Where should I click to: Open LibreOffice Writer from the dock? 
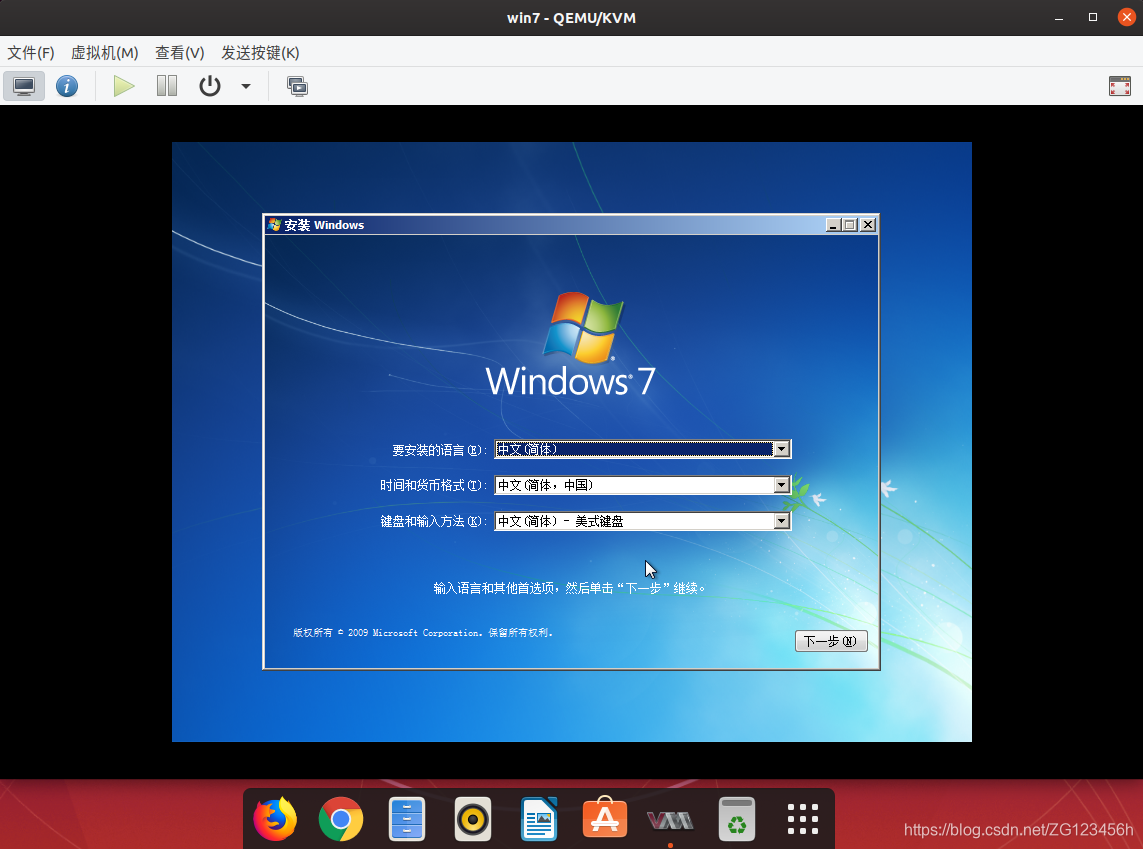click(539, 819)
